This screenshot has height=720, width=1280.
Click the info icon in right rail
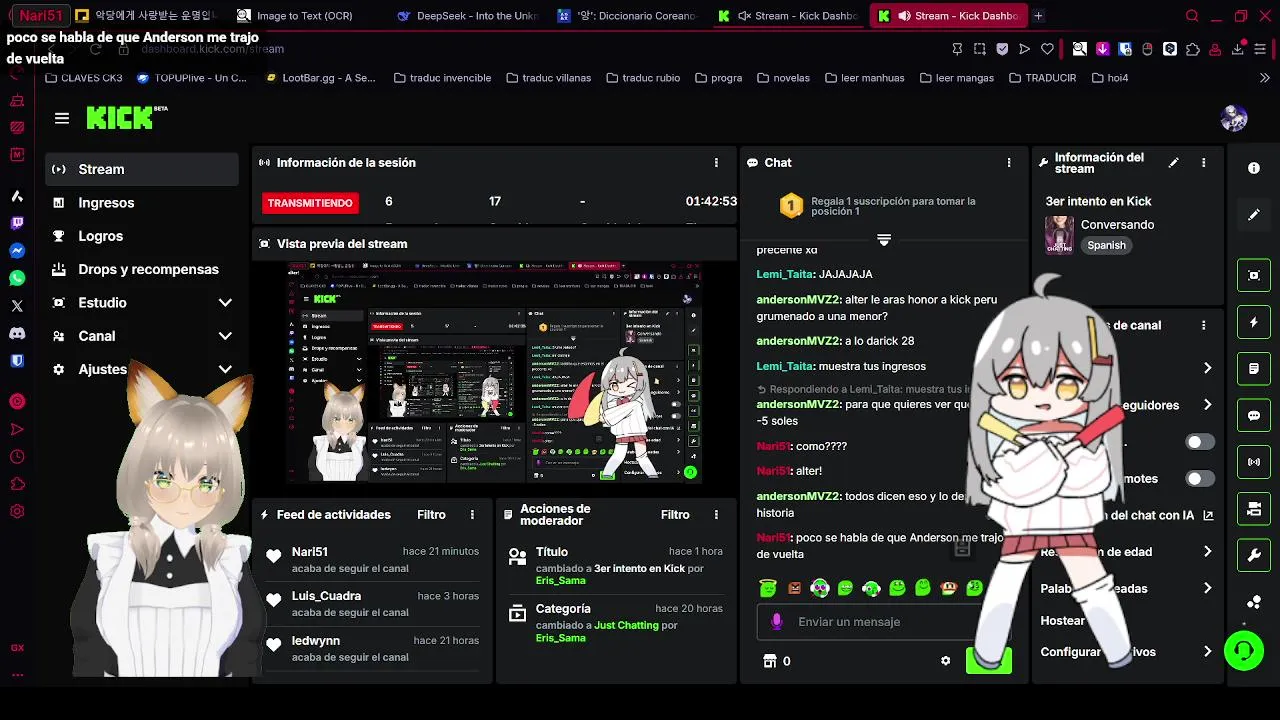pos(1254,168)
